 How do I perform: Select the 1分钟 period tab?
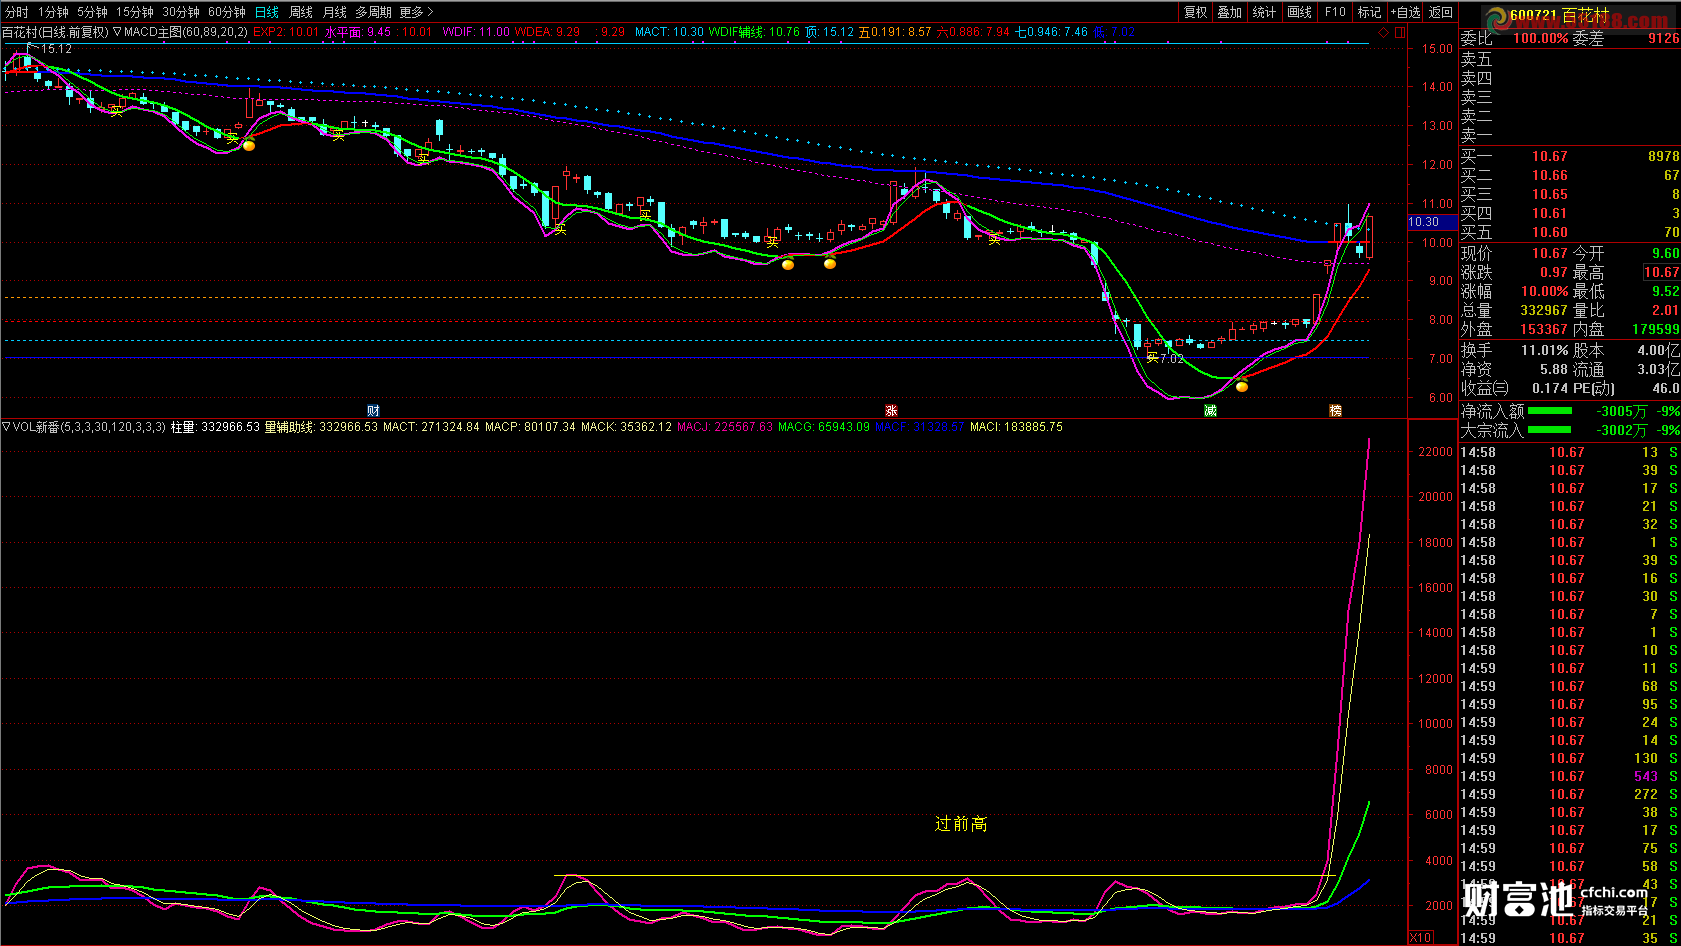coord(53,12)
